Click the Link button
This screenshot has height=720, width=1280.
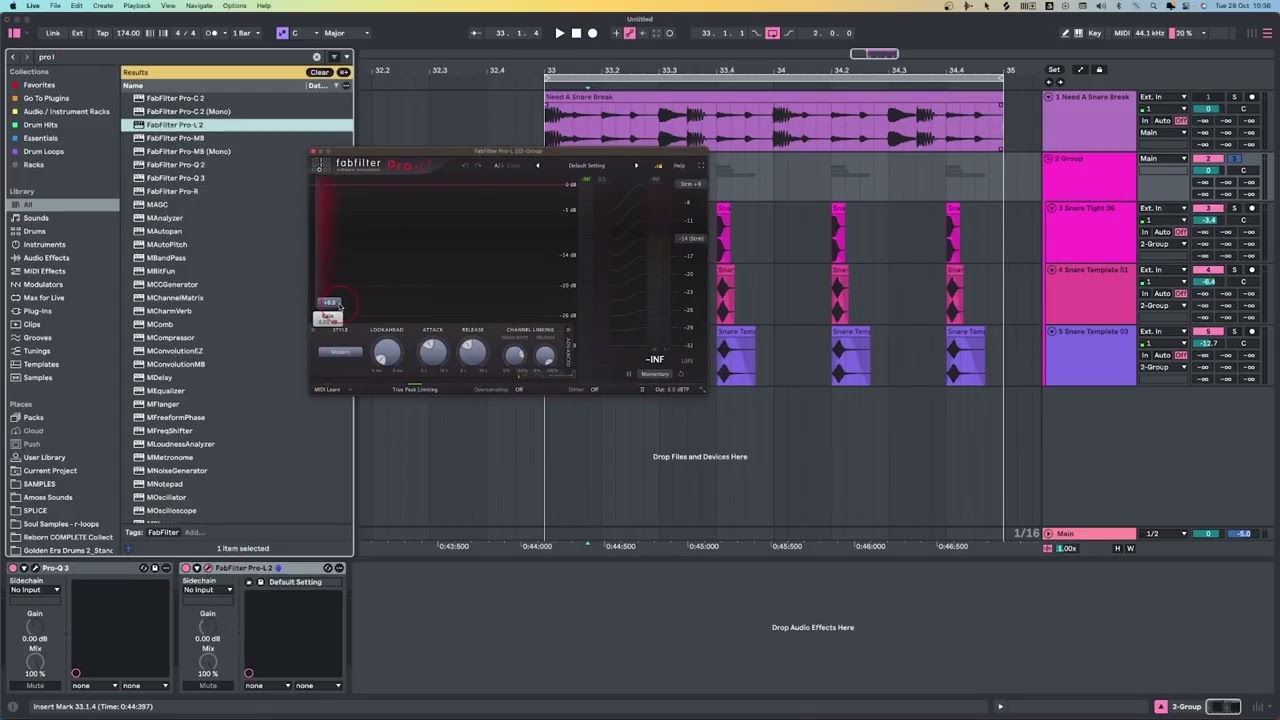(52, 33)
